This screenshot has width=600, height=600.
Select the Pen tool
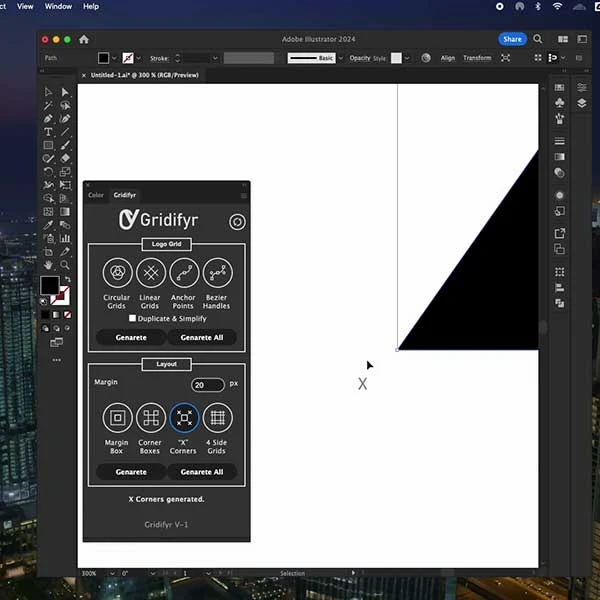[48, 119]
